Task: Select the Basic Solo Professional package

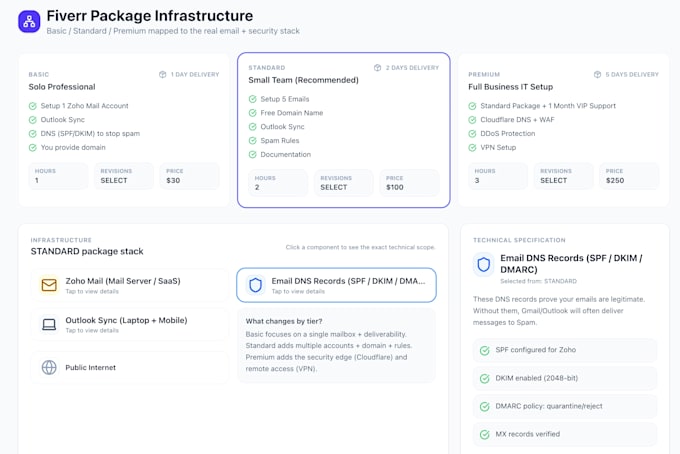Action: [x=124, y=130]
